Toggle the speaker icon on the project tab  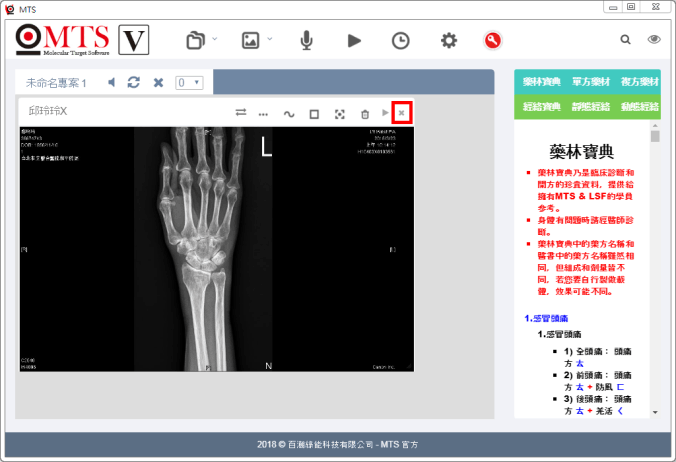click(112, 82)
